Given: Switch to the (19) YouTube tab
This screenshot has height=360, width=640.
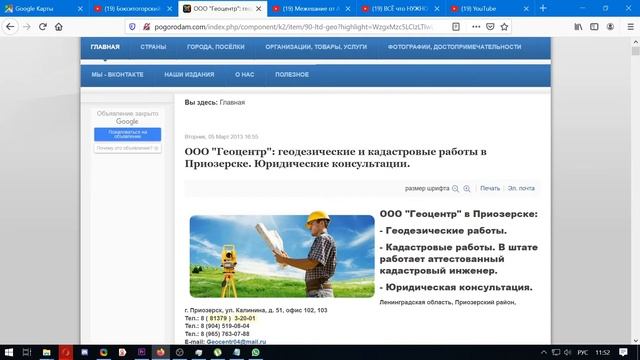Looking at the screenshot, I should [x=490, y=8].
